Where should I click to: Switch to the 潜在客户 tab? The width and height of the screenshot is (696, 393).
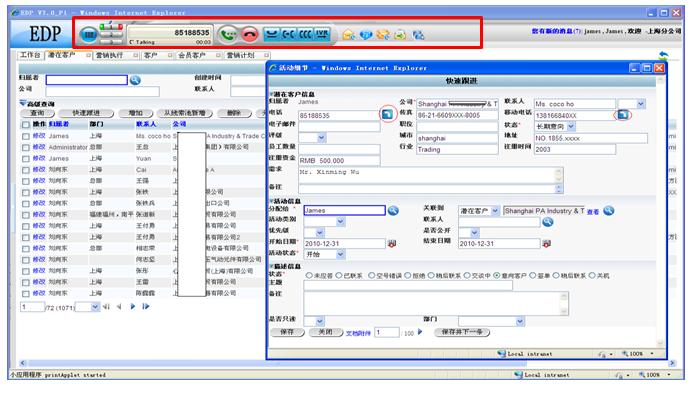tap(62, 55)
